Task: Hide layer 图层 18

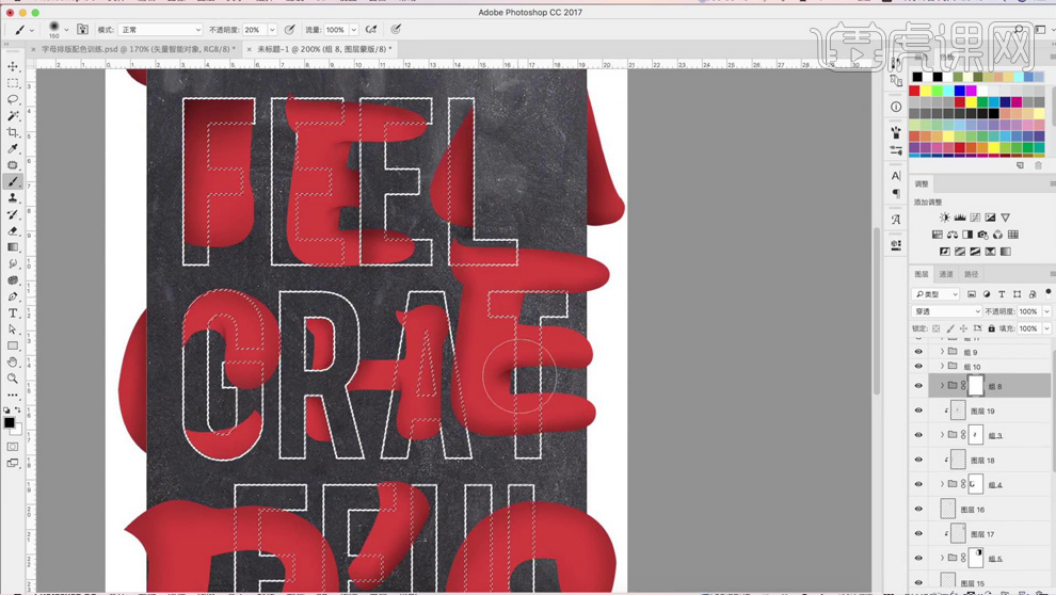Action: (x=918, y=459)
